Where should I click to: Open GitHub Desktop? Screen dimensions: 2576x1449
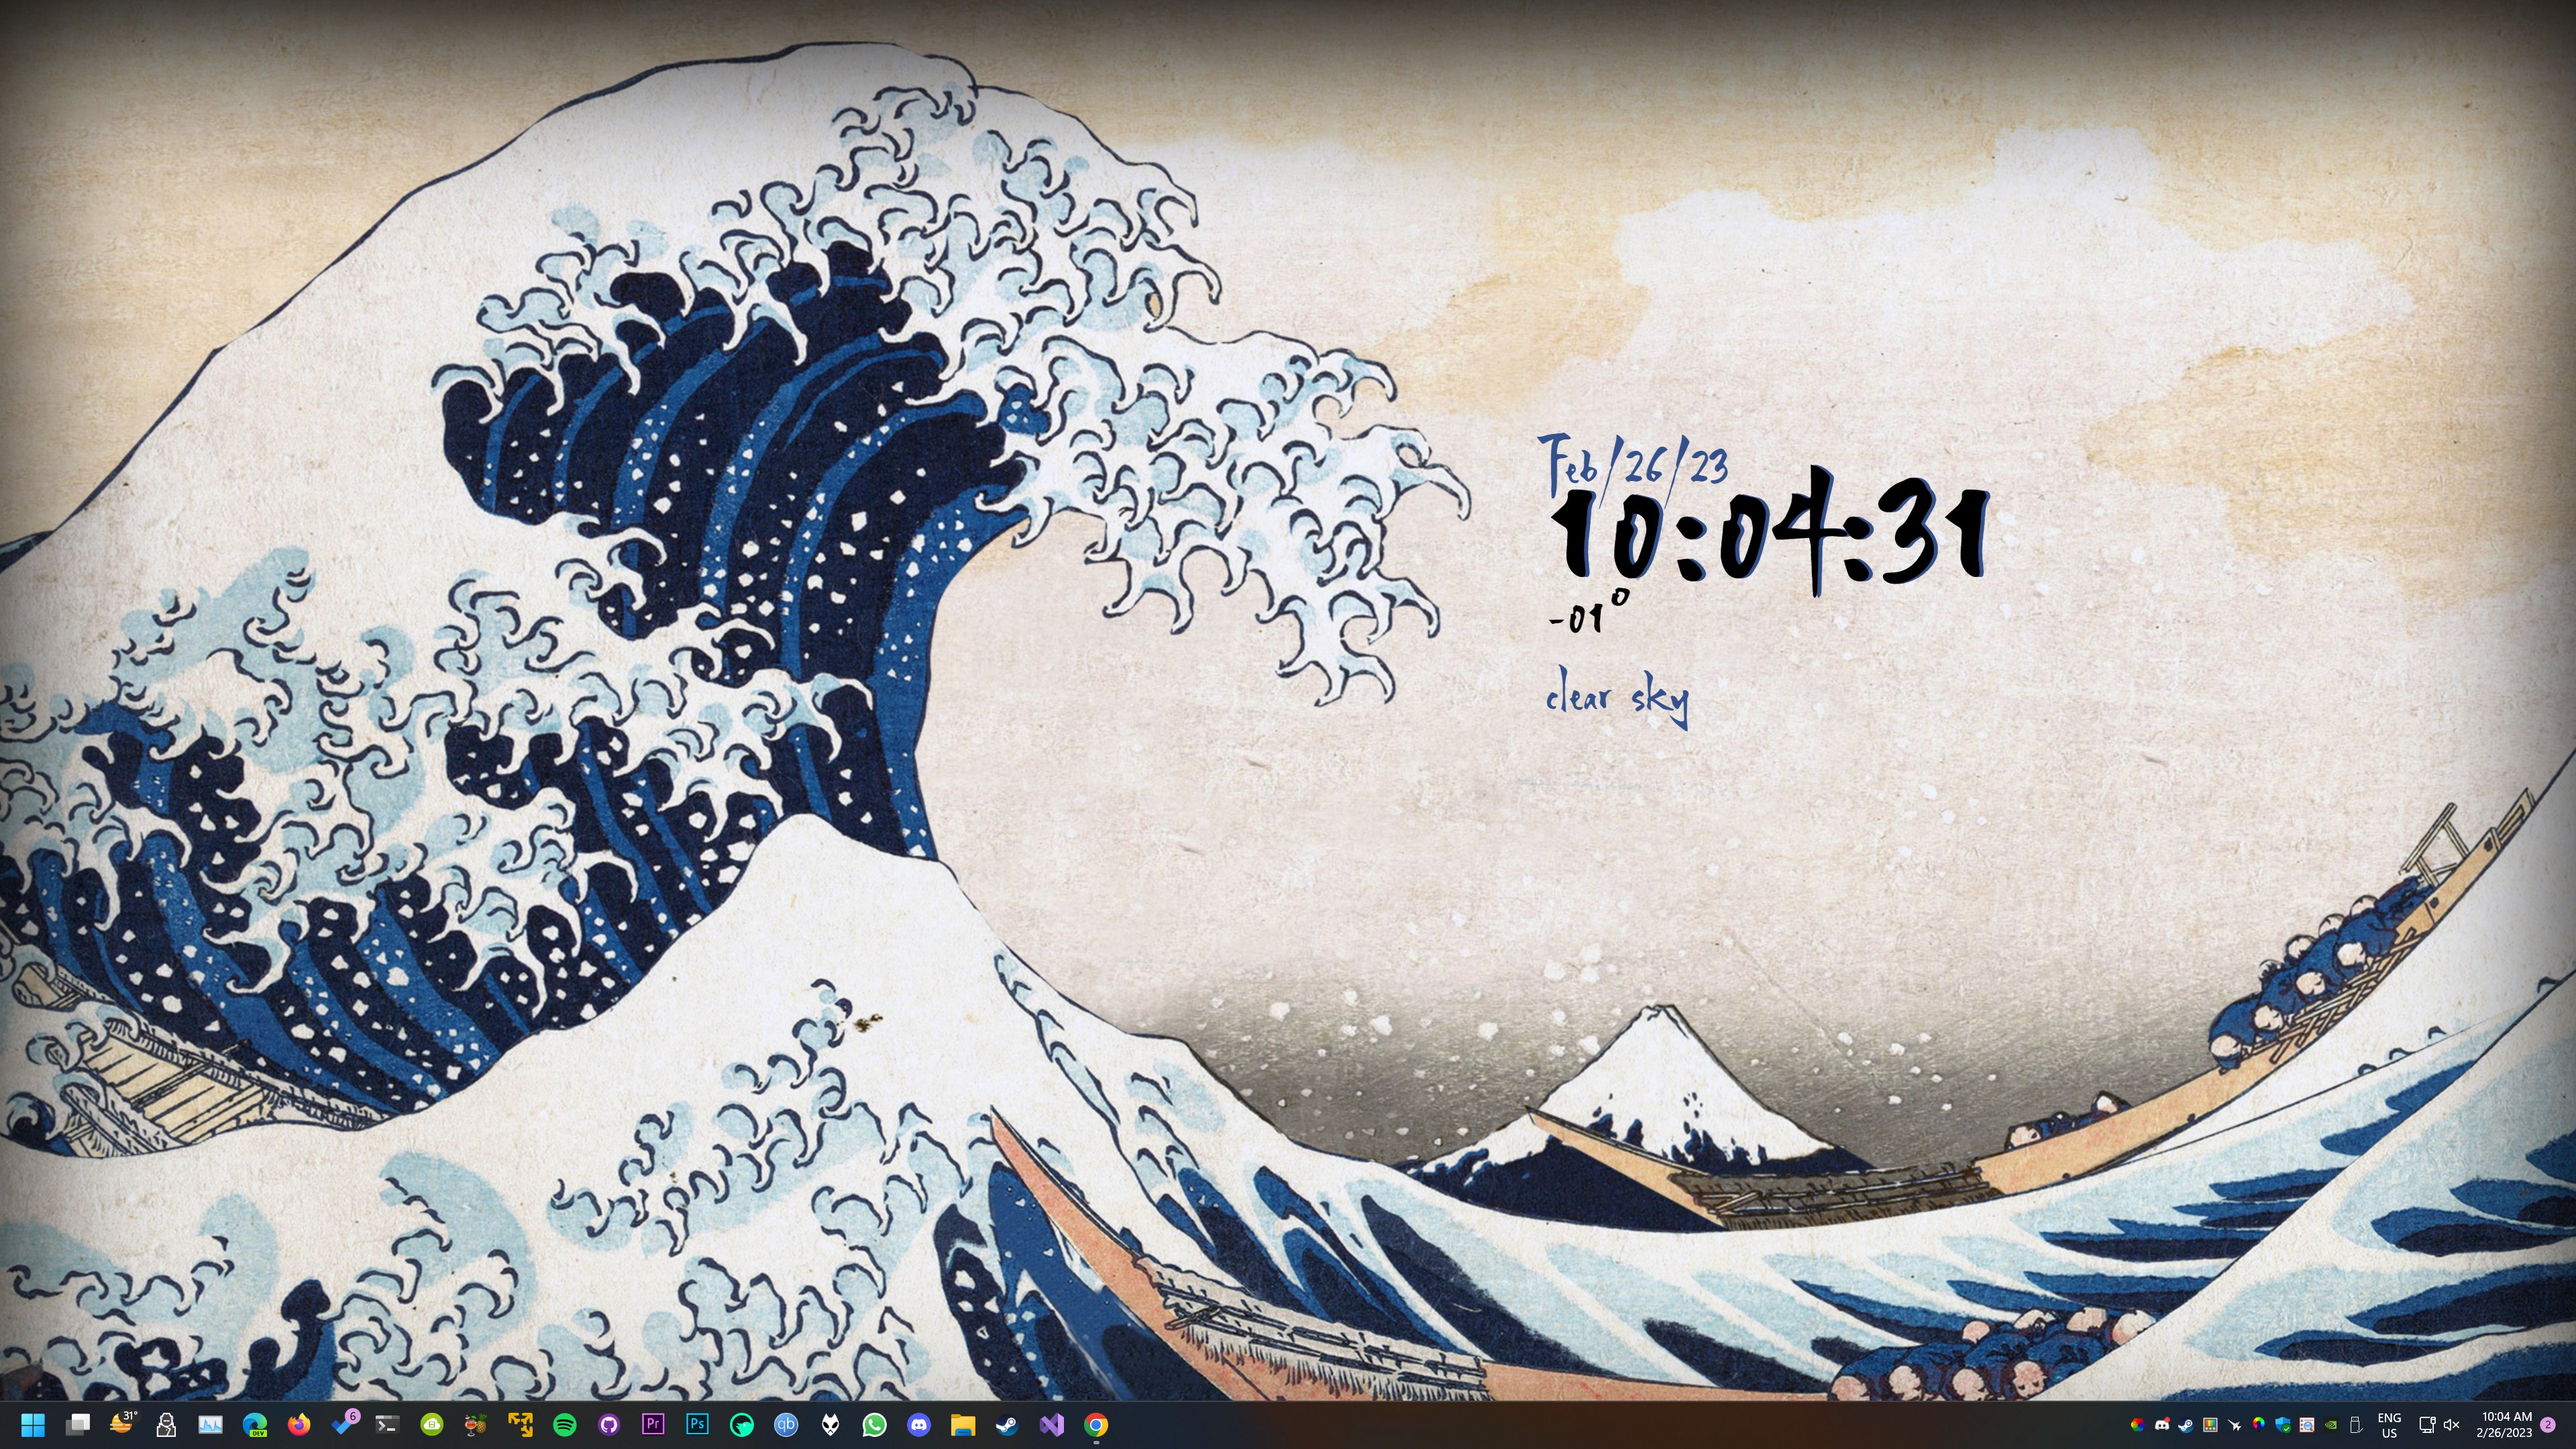tap(608, 1425)
